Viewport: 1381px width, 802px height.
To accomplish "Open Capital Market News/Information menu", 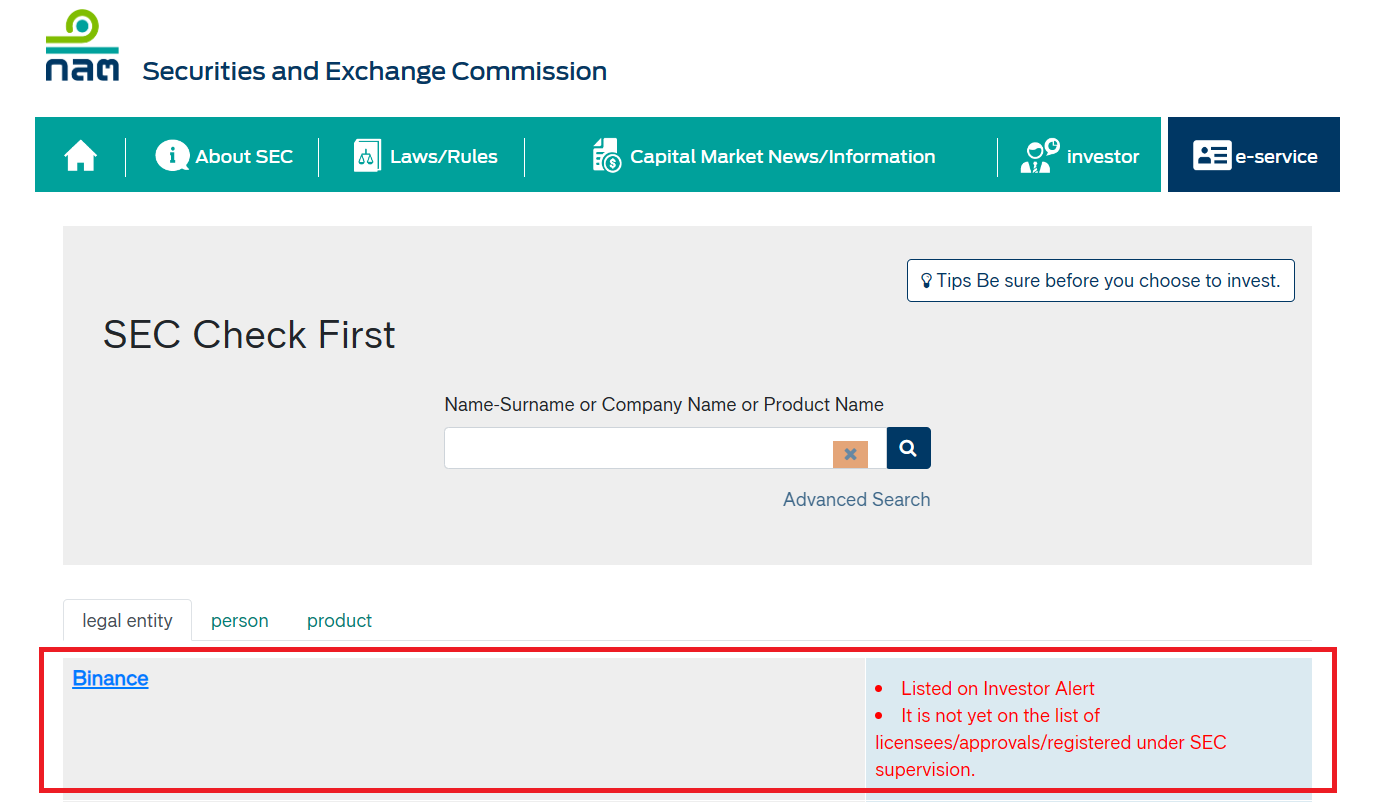I will [x=782, y=157].
